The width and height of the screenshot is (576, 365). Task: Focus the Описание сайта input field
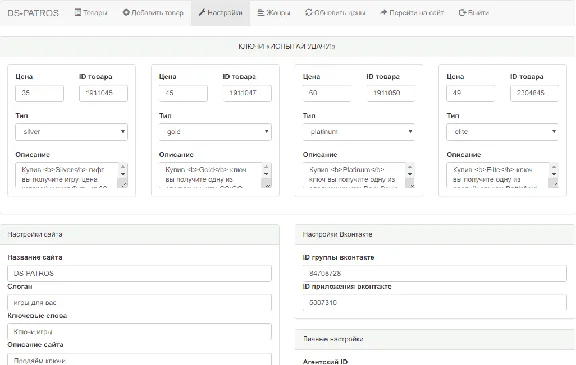point(140,359)
